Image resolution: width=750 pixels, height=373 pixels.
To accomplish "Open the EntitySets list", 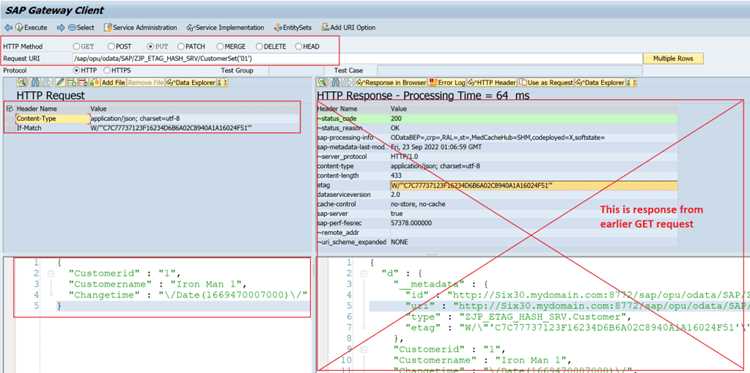I will coord(293,28).
